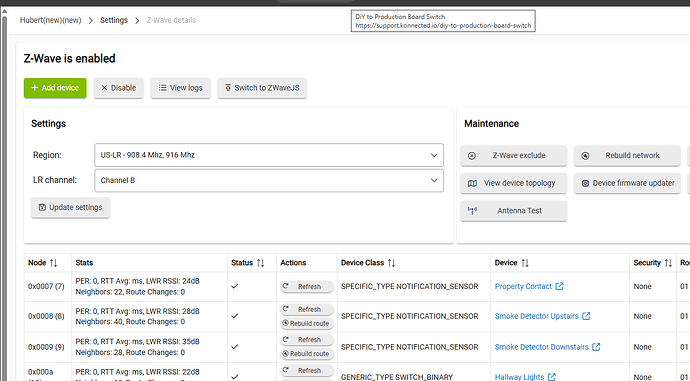Open View device topology
Screen dimensions: 690x381
514,183
